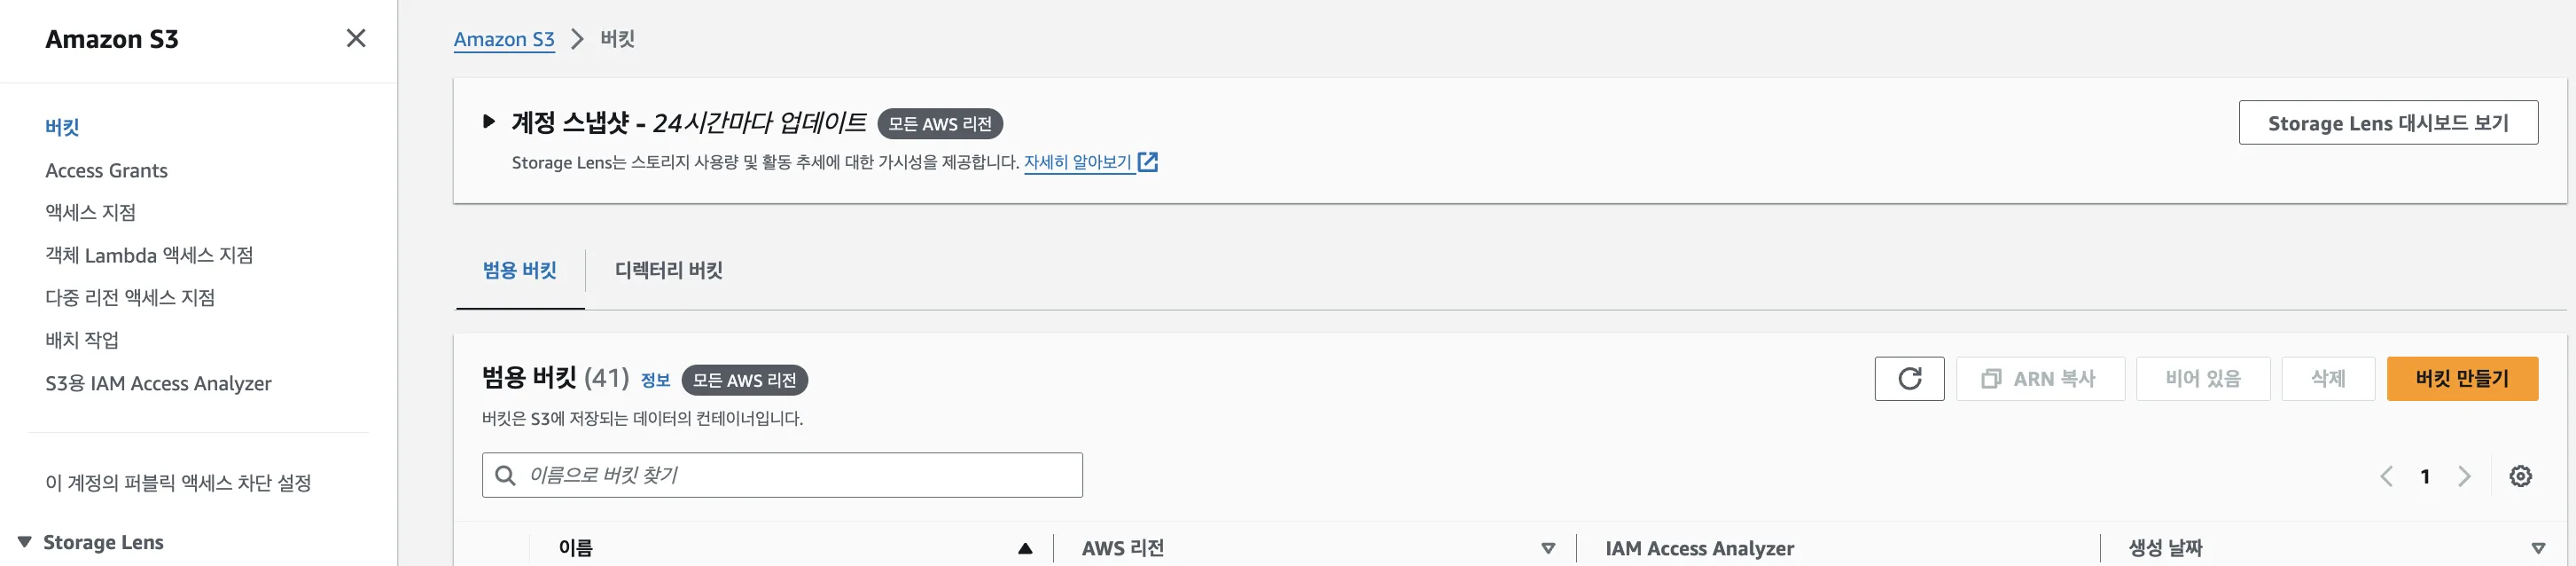The height and width of the screenshot is (566, 2576).
Task: Click the refresh buckets icon button
Action: click(1909, 379)
